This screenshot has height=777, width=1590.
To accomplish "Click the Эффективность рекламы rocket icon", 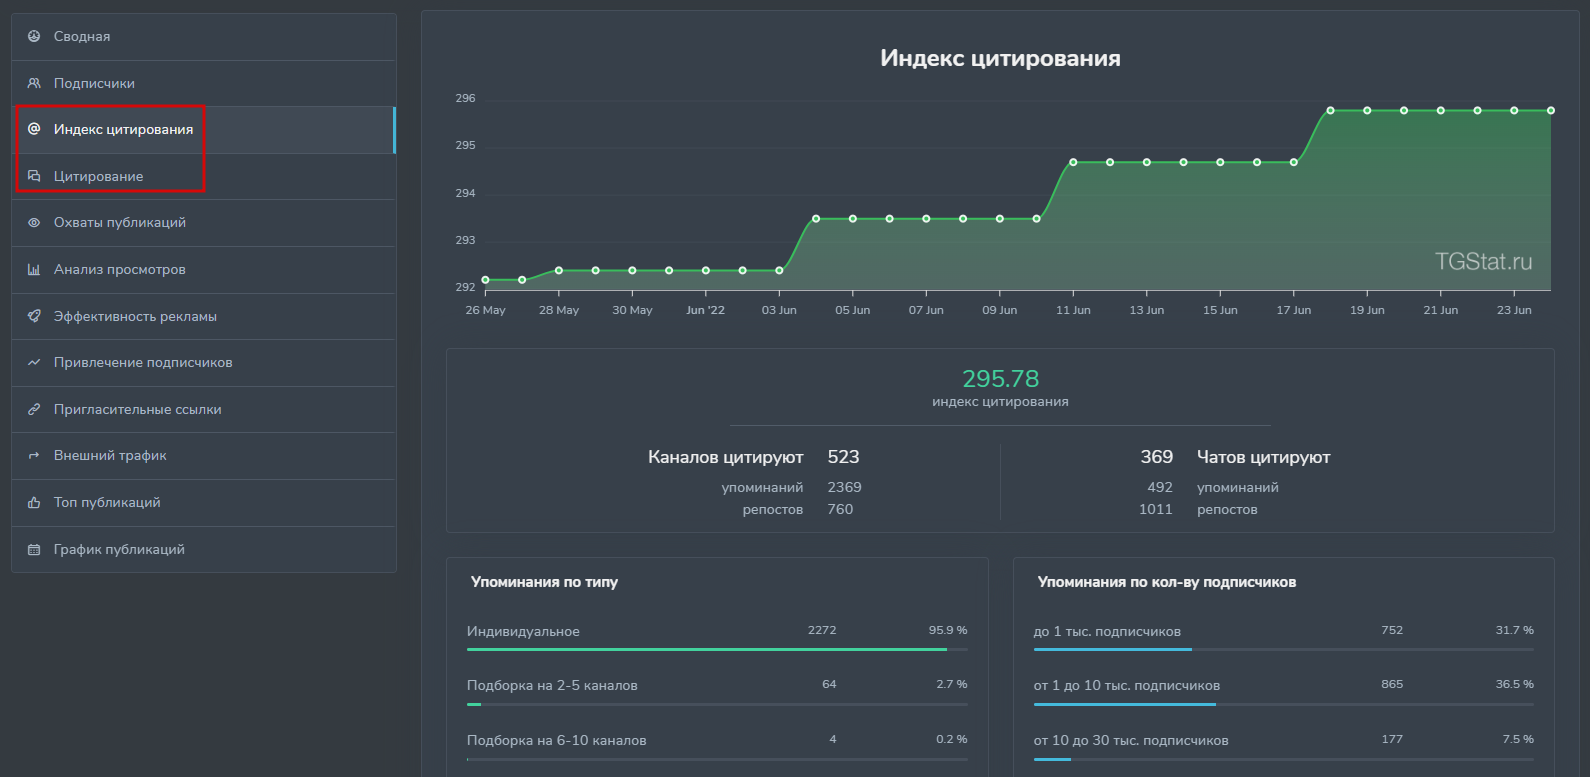I will click(34, 316).
